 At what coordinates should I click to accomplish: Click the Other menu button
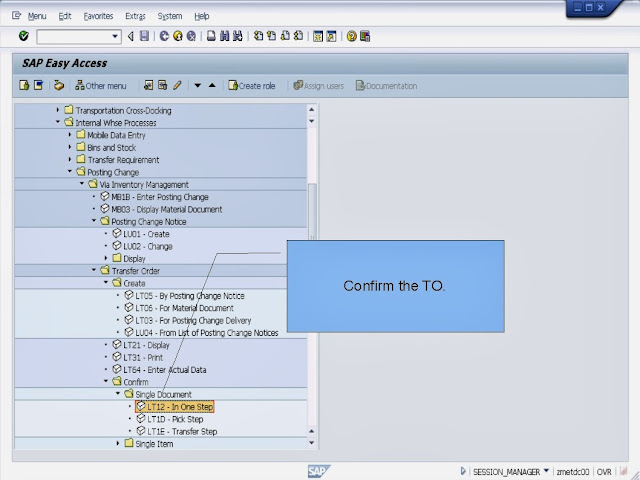tap(101, 86)
